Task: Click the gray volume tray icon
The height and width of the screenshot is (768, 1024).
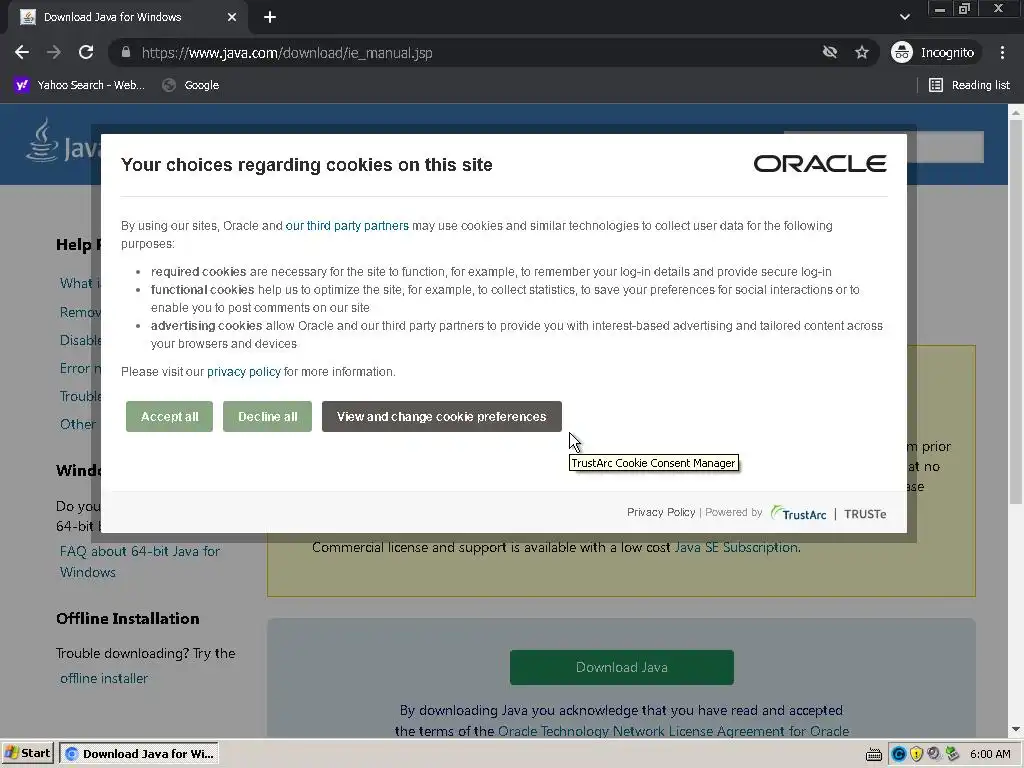Action: click(x=934, y=754)
